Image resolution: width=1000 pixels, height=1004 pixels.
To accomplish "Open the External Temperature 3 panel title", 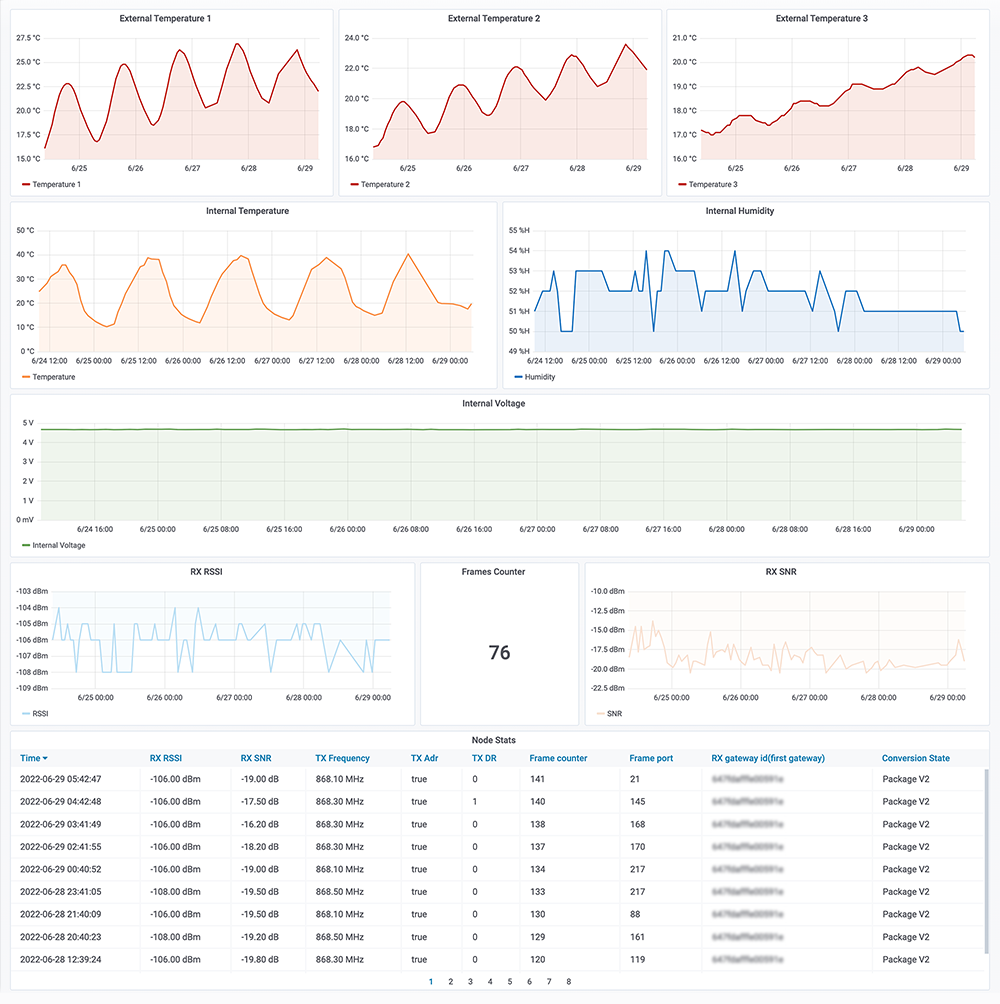I will [x=821, y=19].
